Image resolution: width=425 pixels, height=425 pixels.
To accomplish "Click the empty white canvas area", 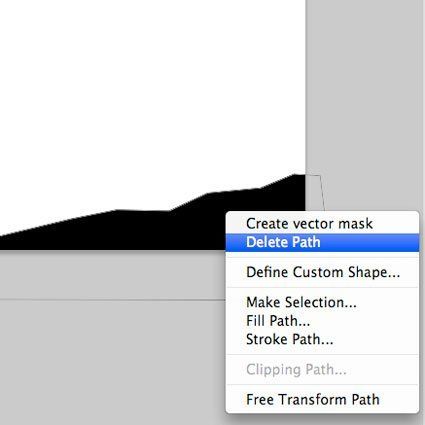I will pos(150,93).
